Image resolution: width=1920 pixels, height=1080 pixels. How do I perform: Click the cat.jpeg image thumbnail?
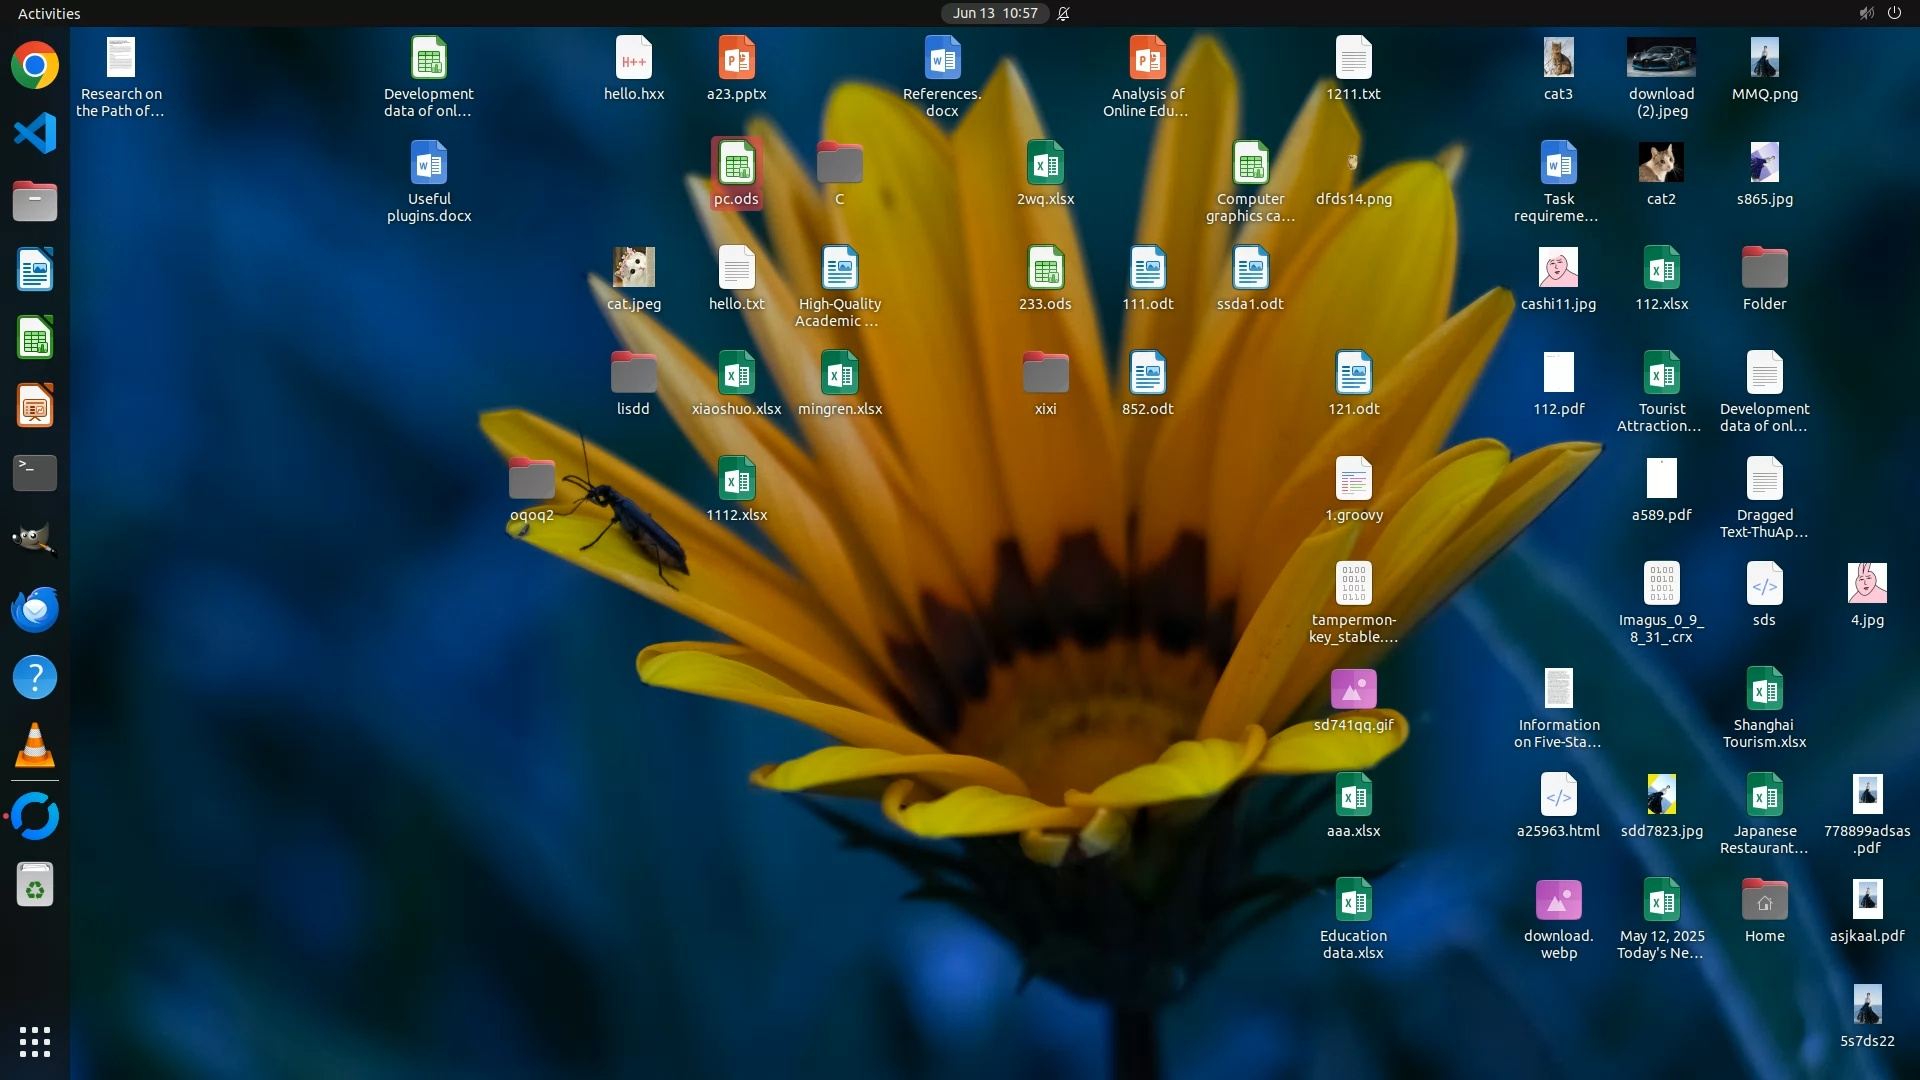coord(634,268)
